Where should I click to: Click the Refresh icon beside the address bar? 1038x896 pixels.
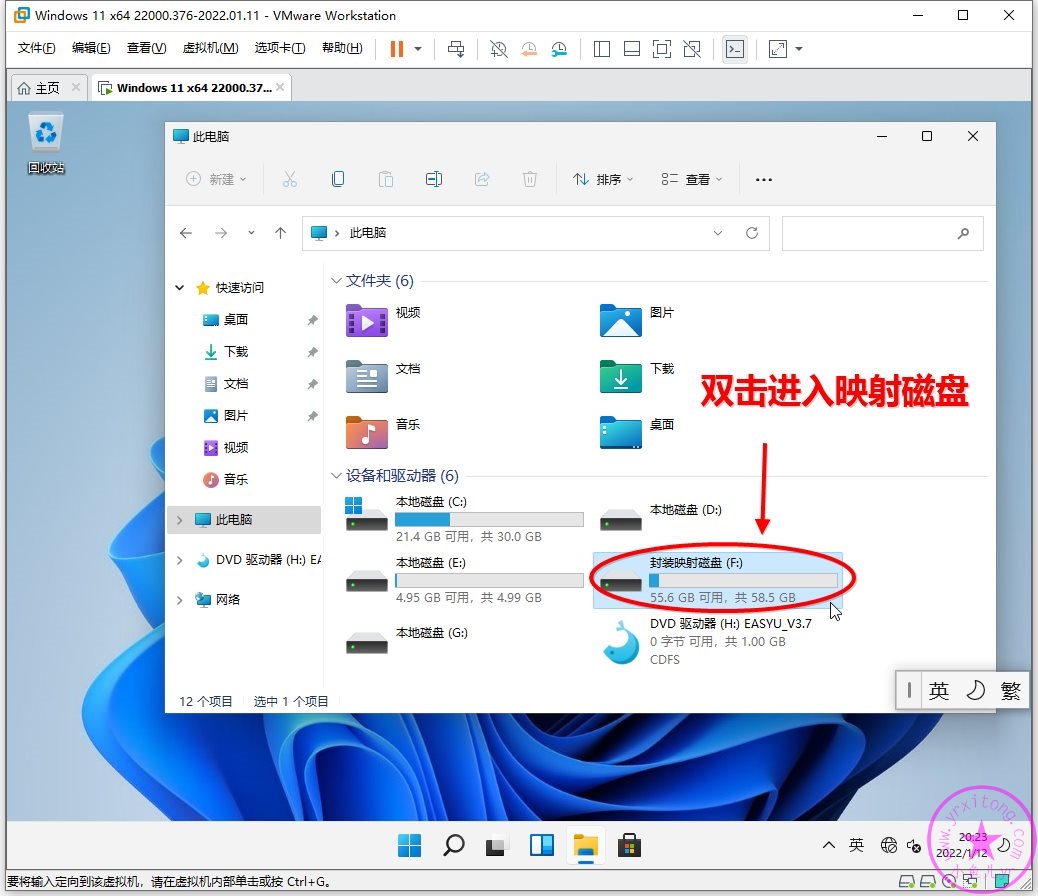point(752,233)
